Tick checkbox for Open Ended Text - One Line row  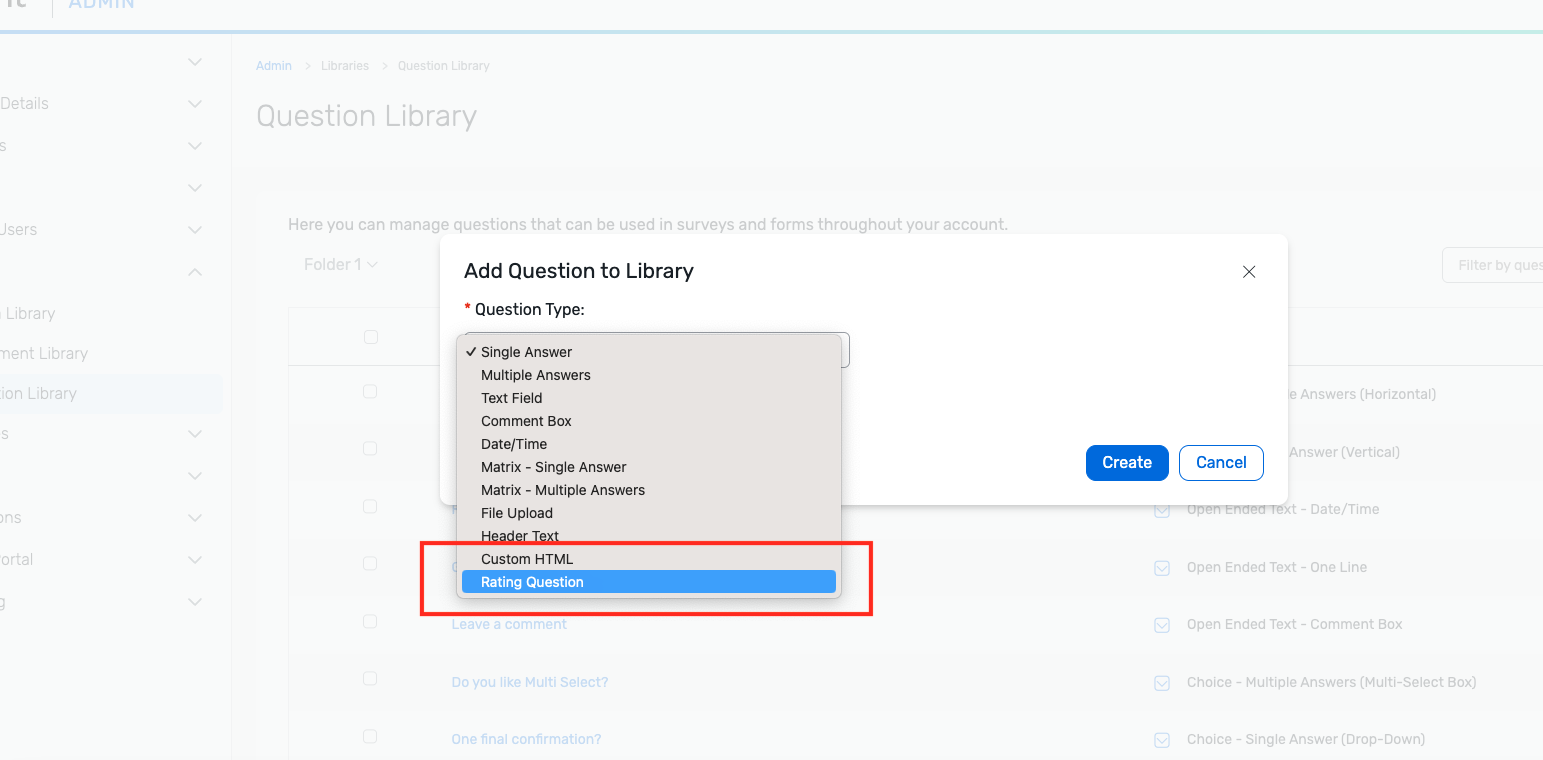(370, 564)
